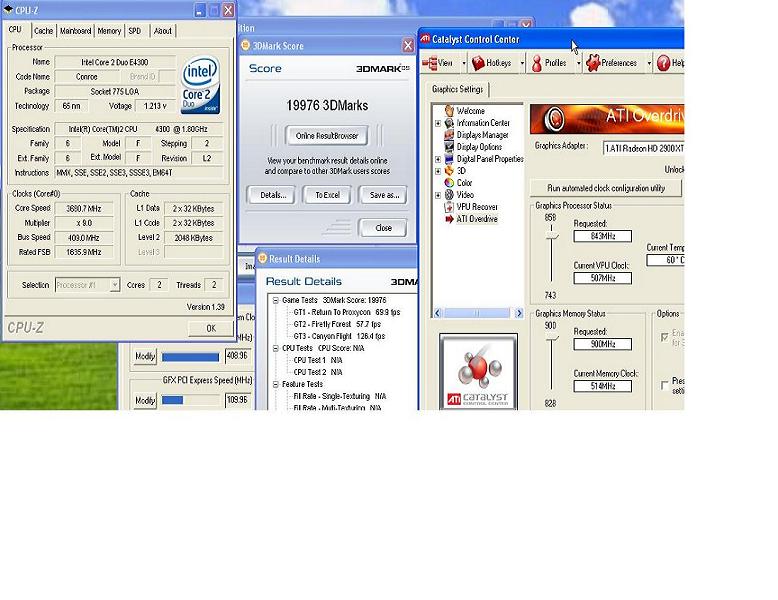
Task: Select the Video tree entry
Action: (465, 195)
